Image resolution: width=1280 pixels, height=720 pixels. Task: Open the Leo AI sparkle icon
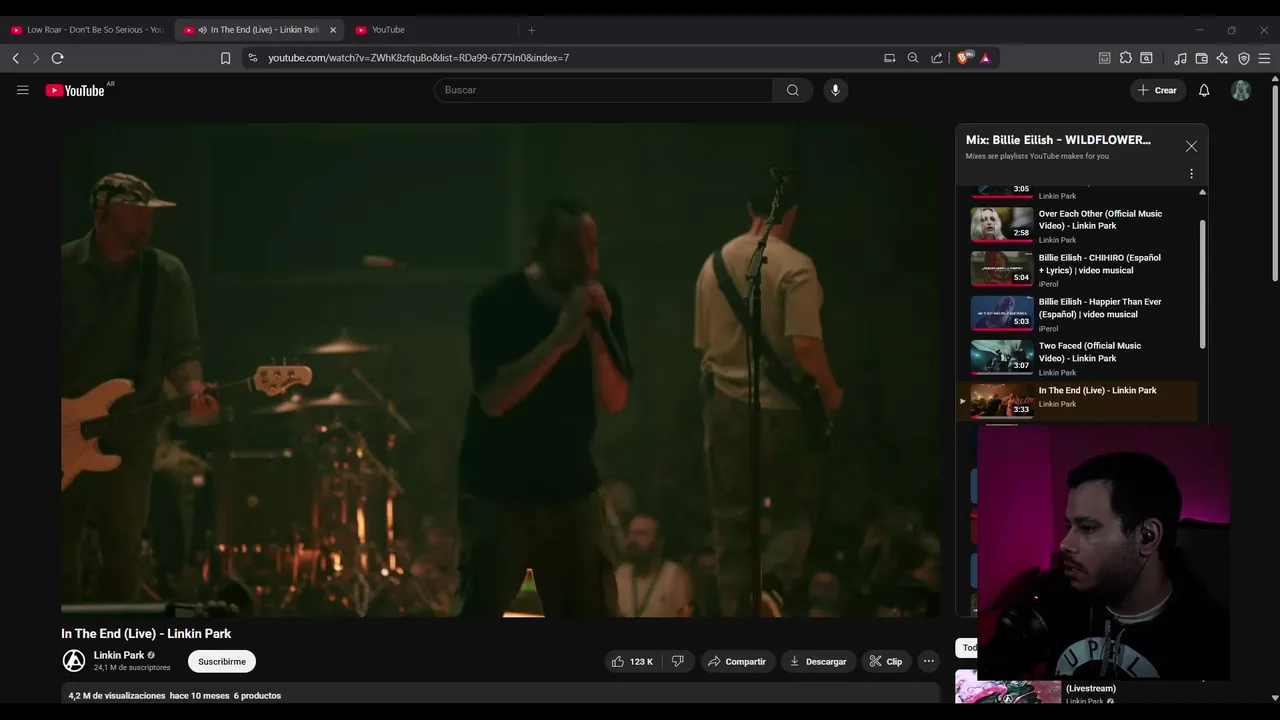[1222, 58]
